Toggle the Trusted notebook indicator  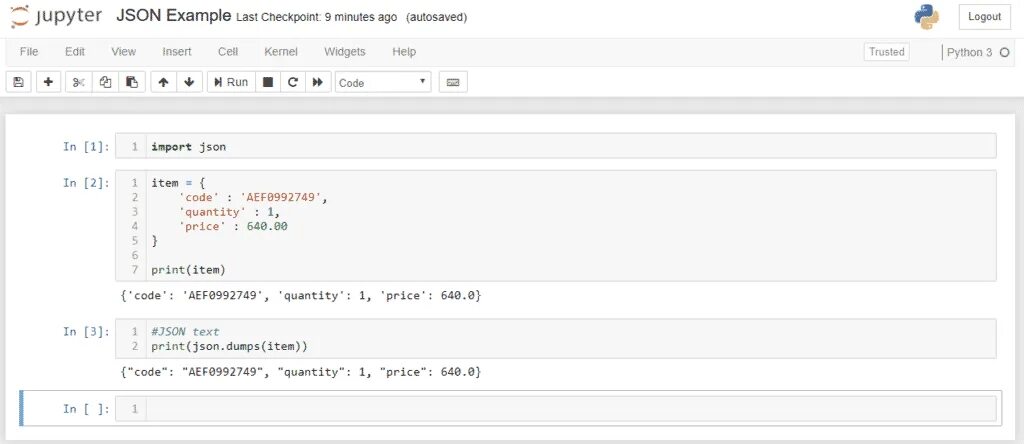886,52
